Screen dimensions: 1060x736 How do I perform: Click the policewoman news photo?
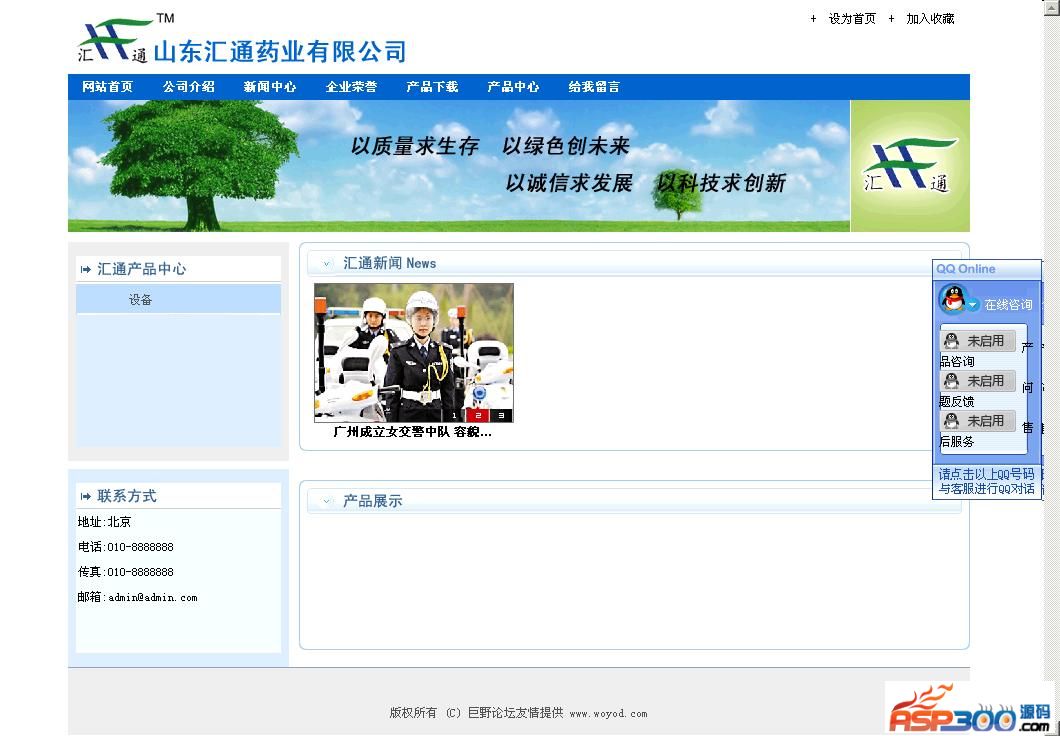coord(414,353)
